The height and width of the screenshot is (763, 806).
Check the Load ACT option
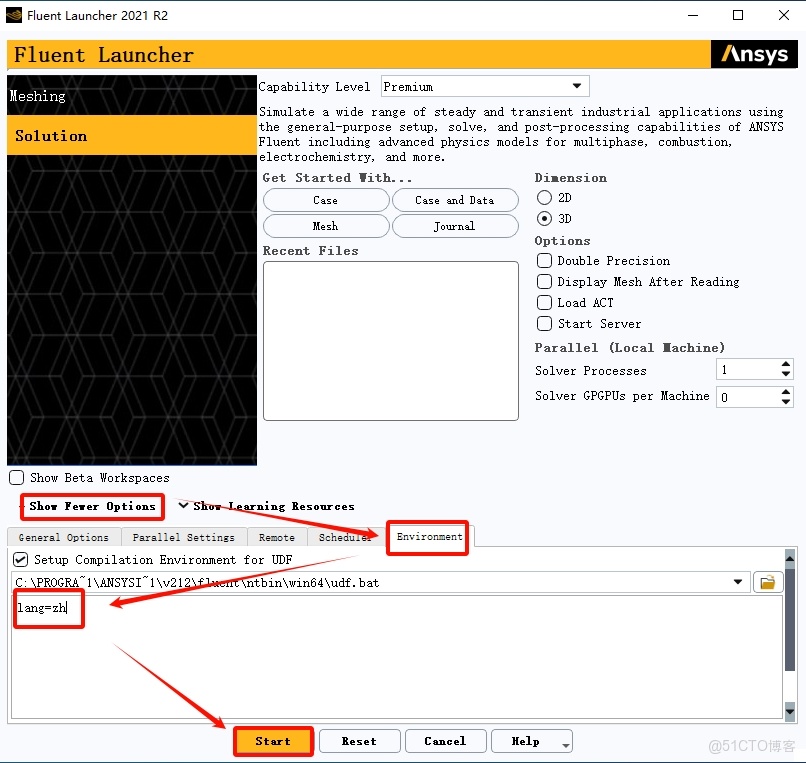pos(544,302)
